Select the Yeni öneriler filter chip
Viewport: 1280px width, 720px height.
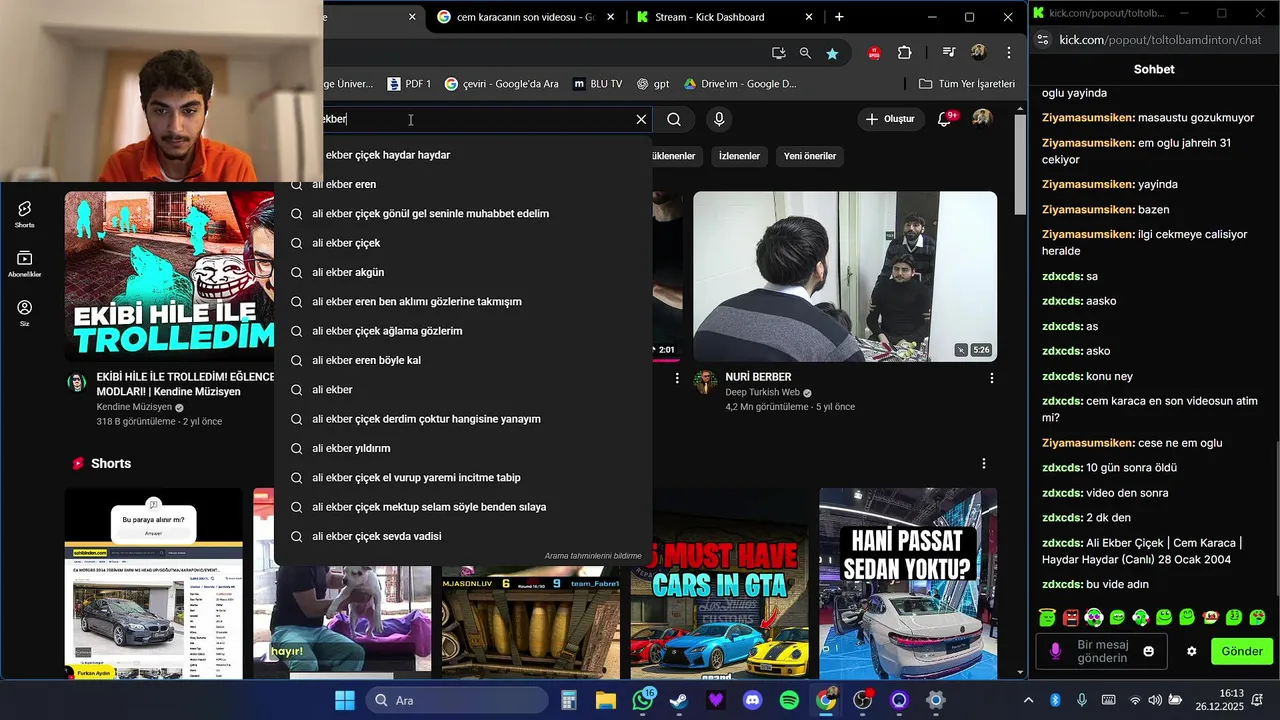809,156
